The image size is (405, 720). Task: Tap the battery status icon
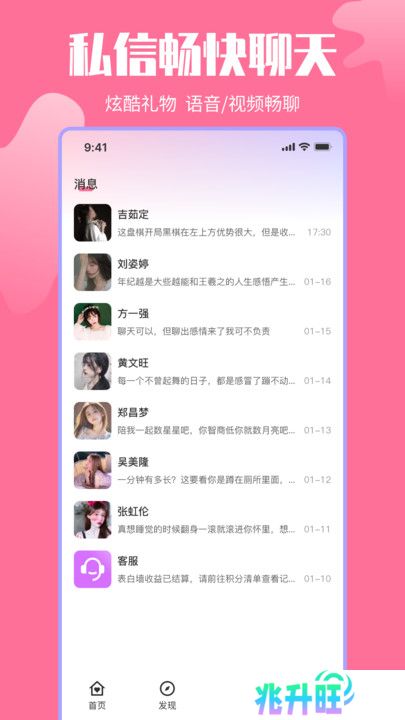[x=322, y=147]
